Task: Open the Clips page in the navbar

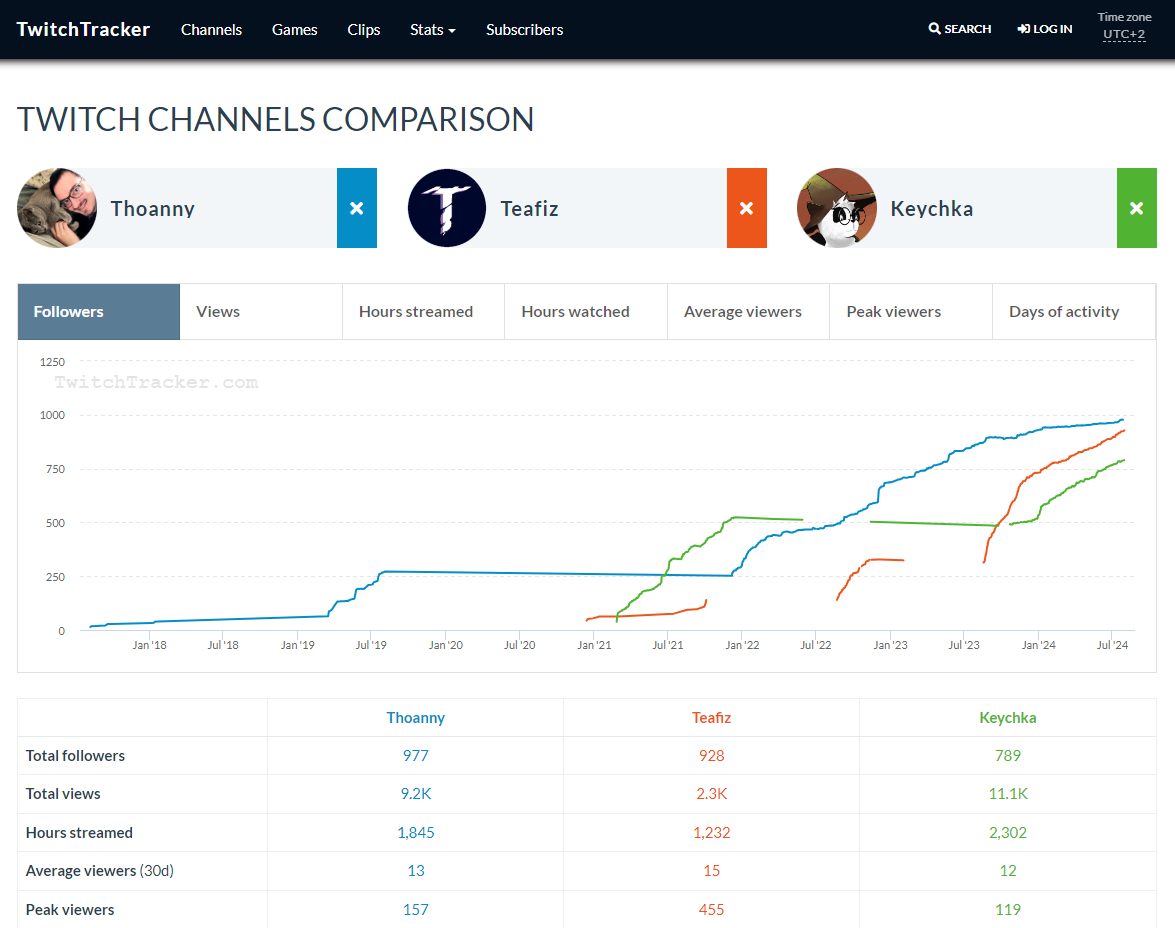Action: click(x=363, y=30)
